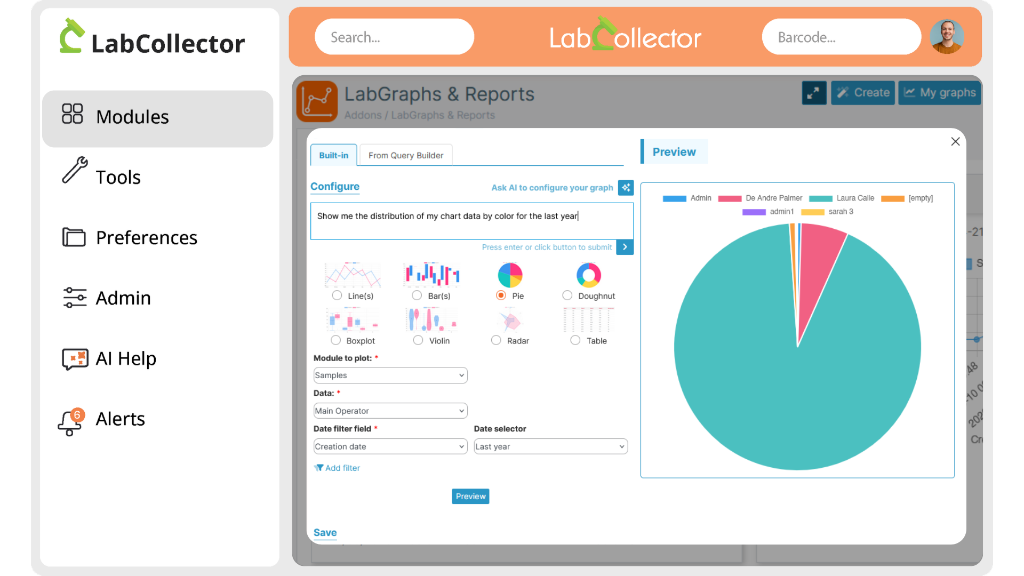
Task: Open the Module to plot dropdown
Action: (390, 376)
